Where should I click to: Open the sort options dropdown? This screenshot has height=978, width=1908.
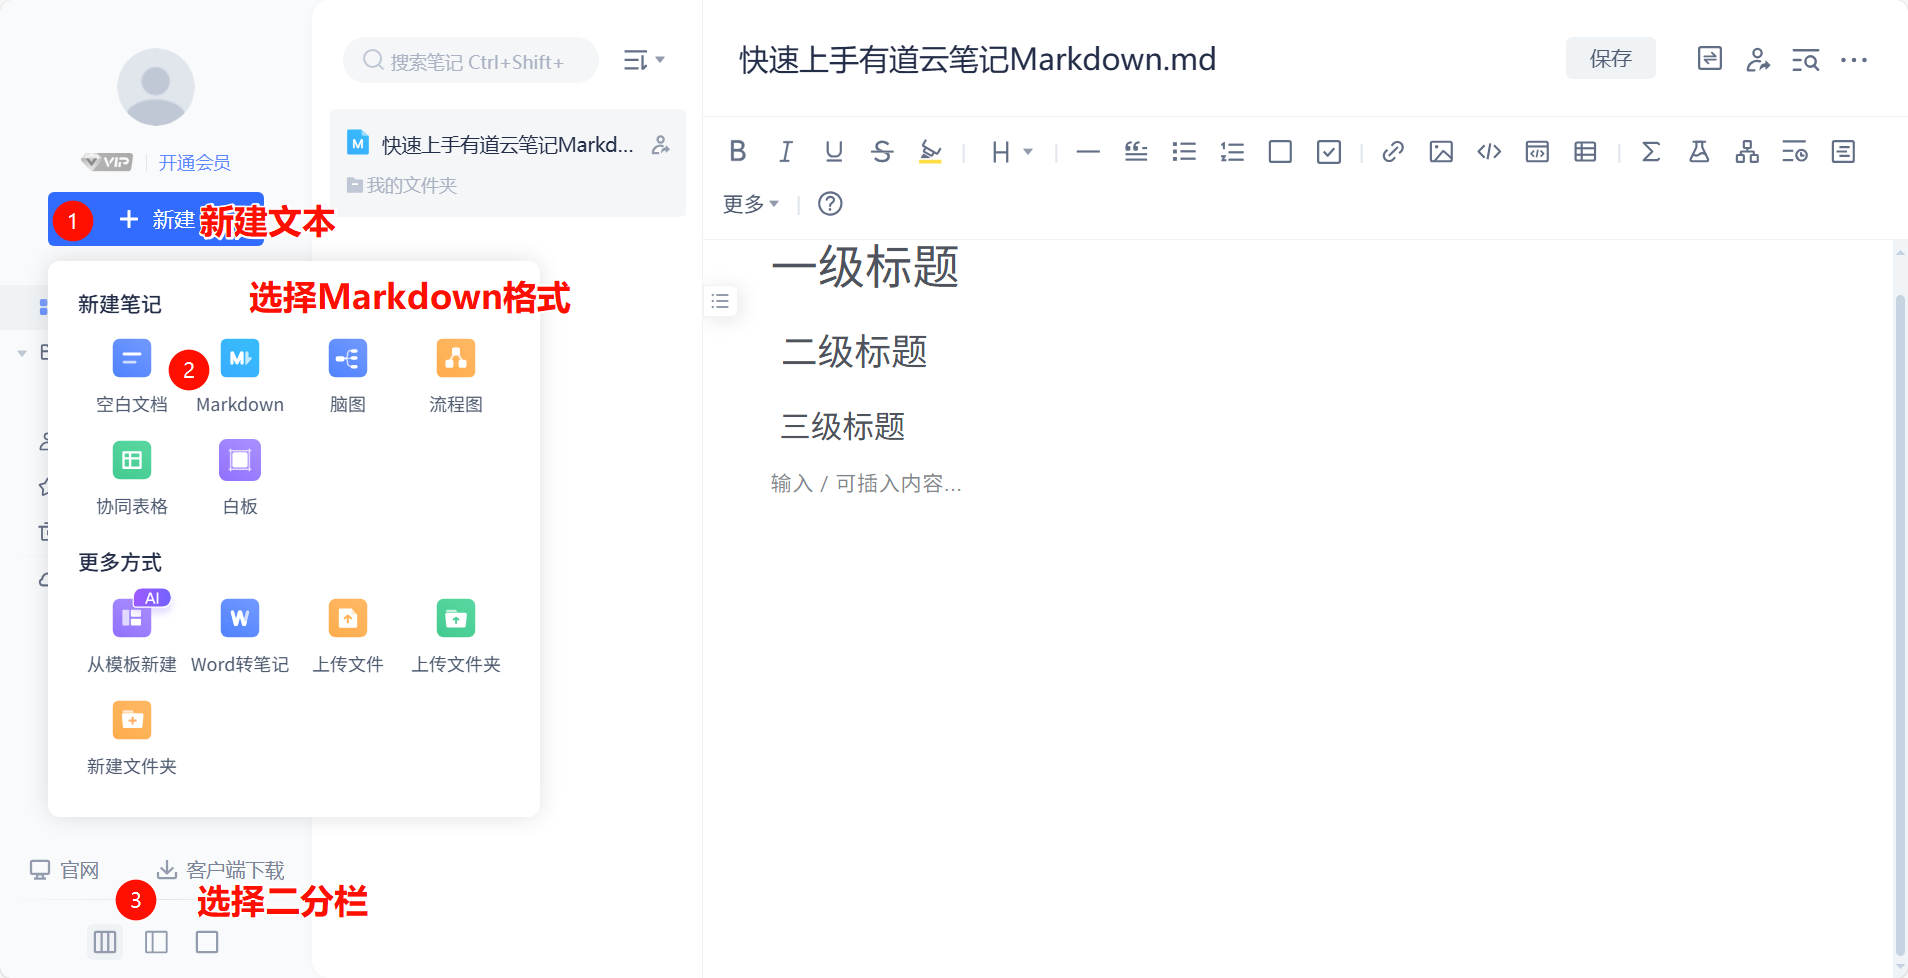tap(644, 61)
